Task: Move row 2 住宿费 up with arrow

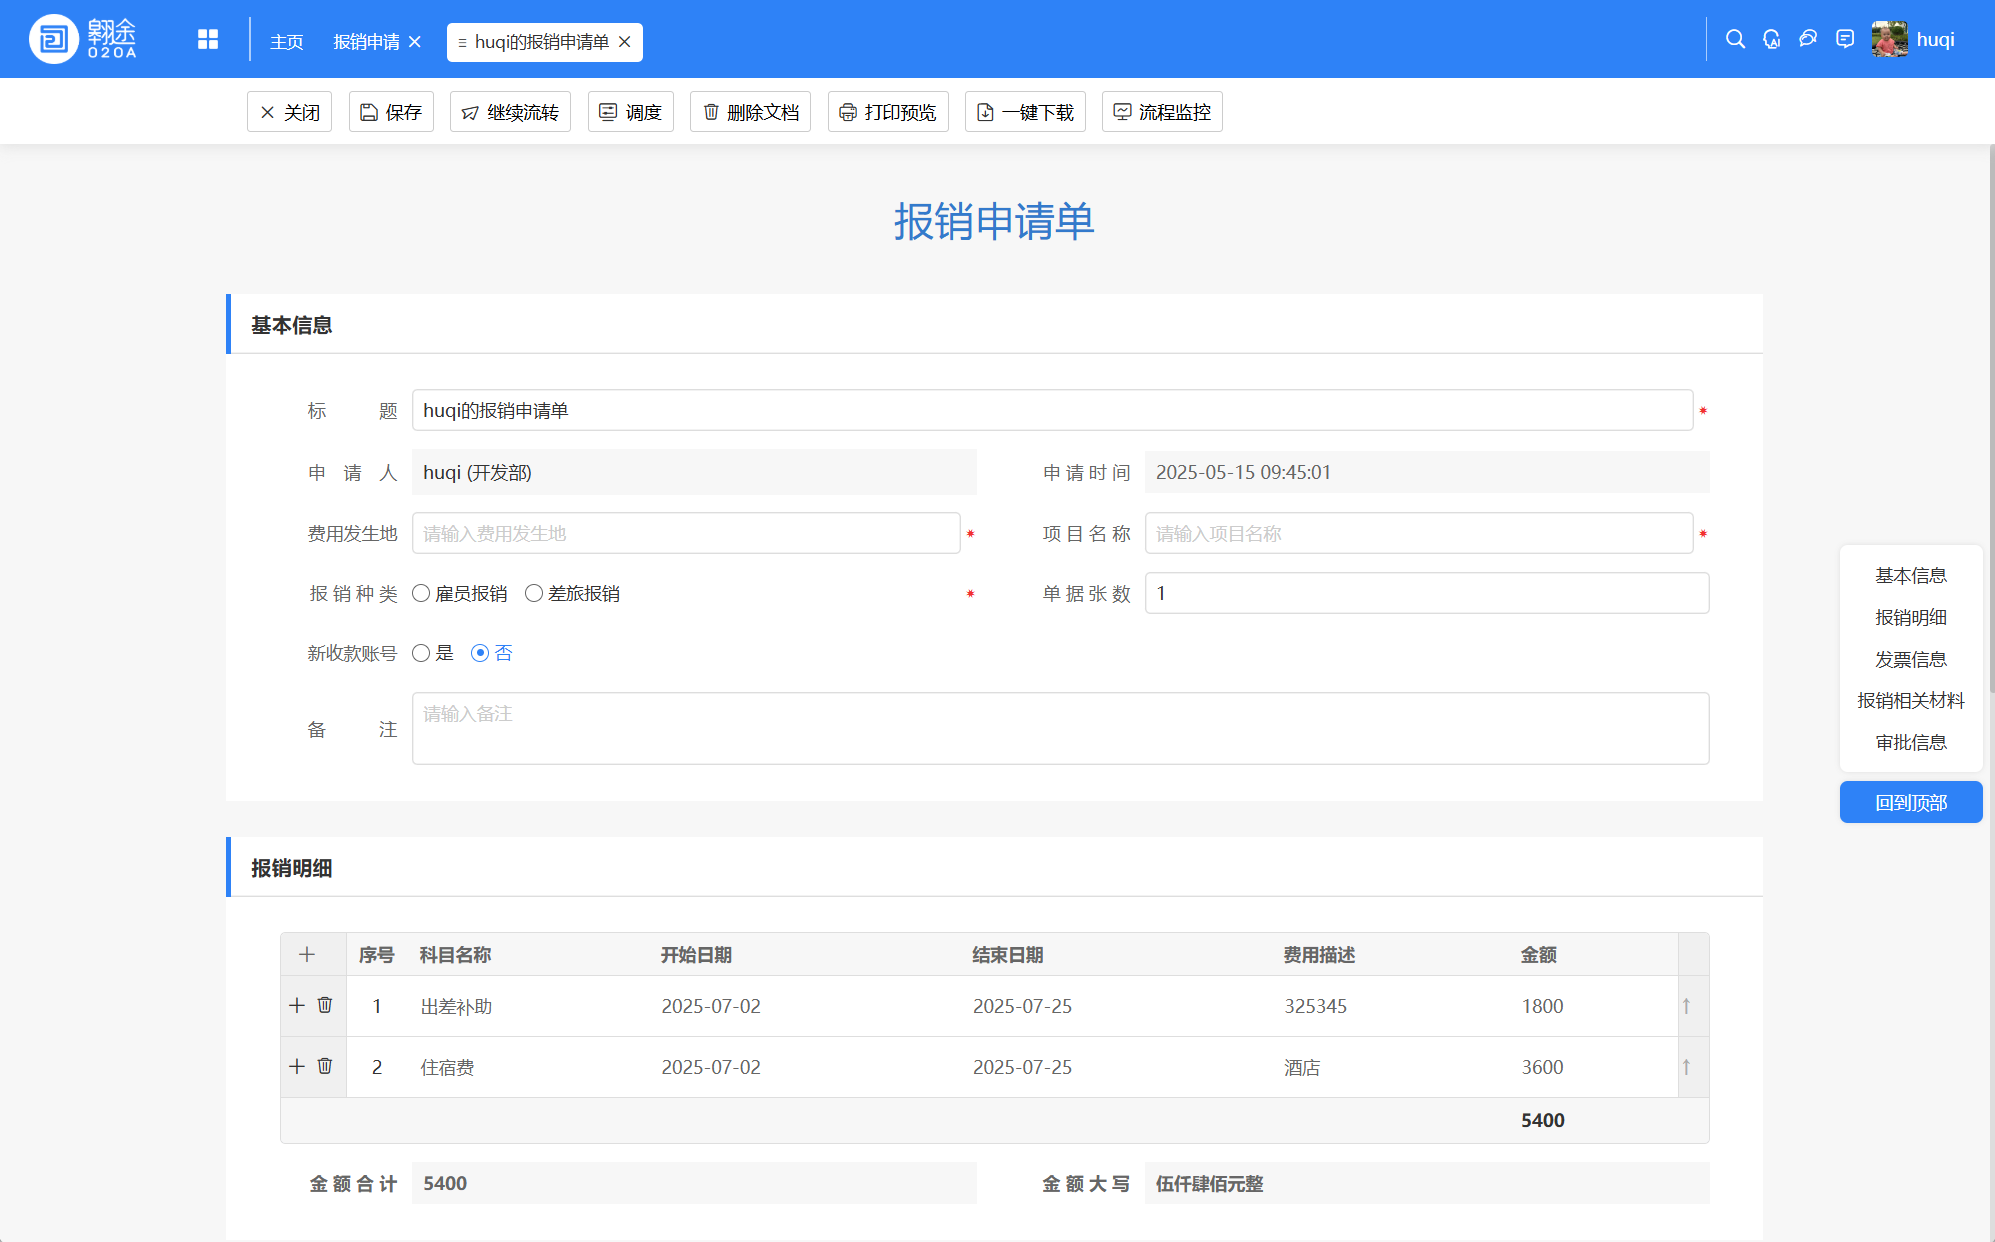Action: [x=1686, y=1067]
